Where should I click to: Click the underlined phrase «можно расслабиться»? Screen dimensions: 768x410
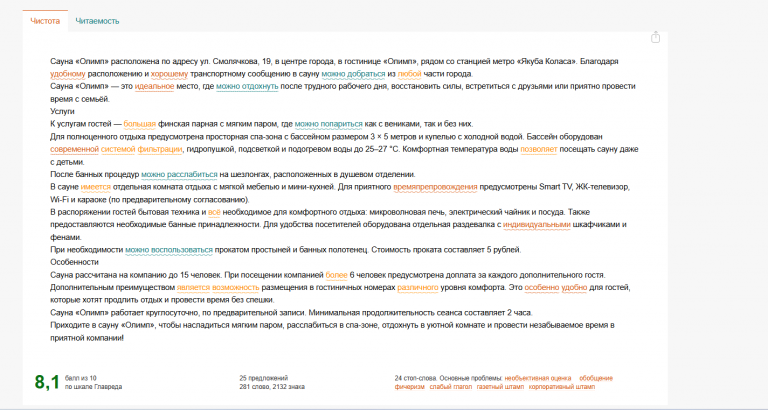tap(179, 174)
